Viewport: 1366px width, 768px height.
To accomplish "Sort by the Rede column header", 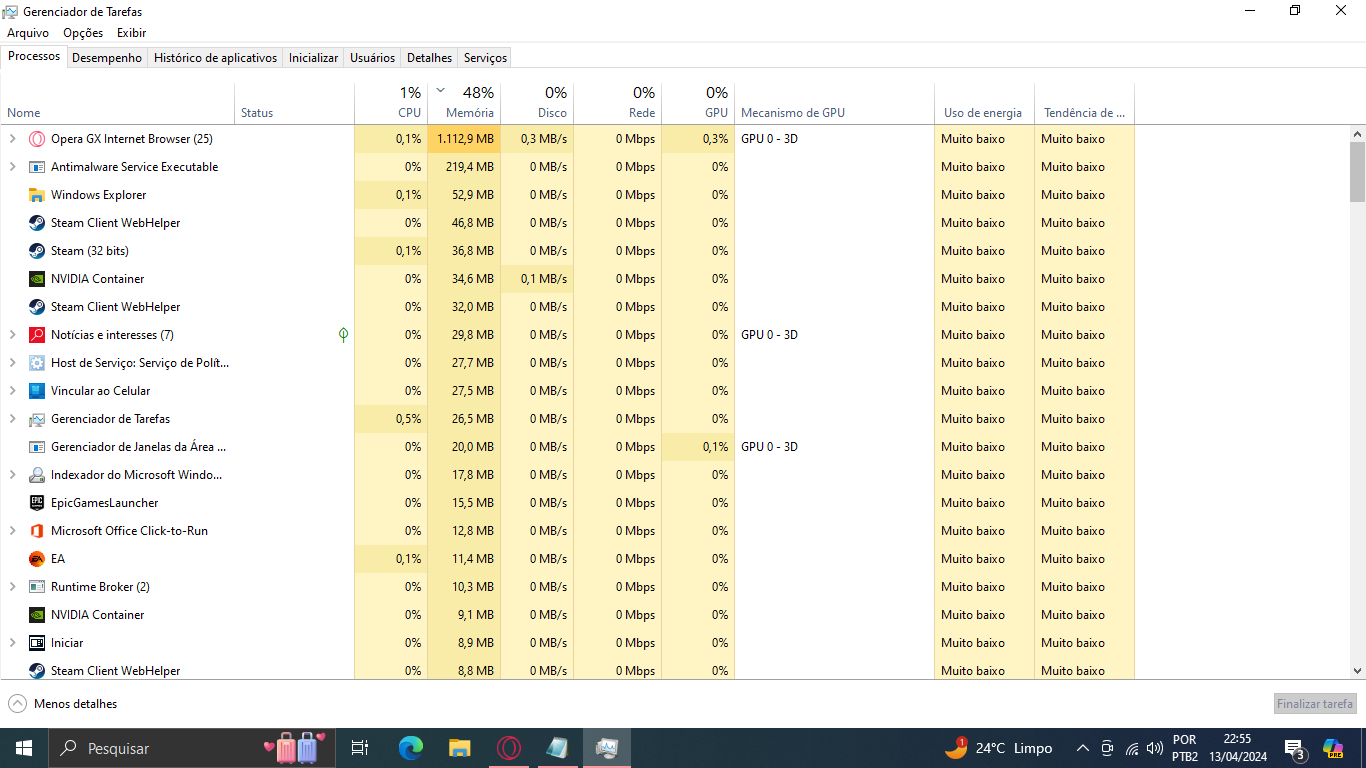I will coord(618,103).
